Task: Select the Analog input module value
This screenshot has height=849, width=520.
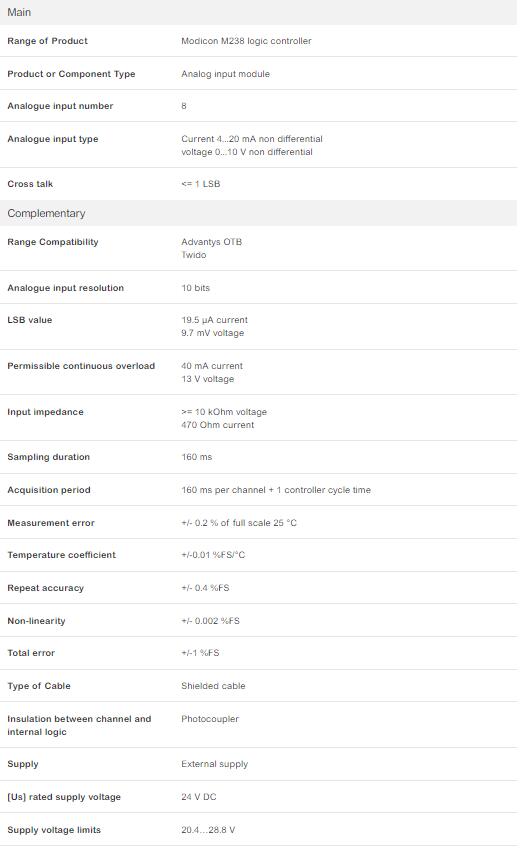Action: pos(225,74)
